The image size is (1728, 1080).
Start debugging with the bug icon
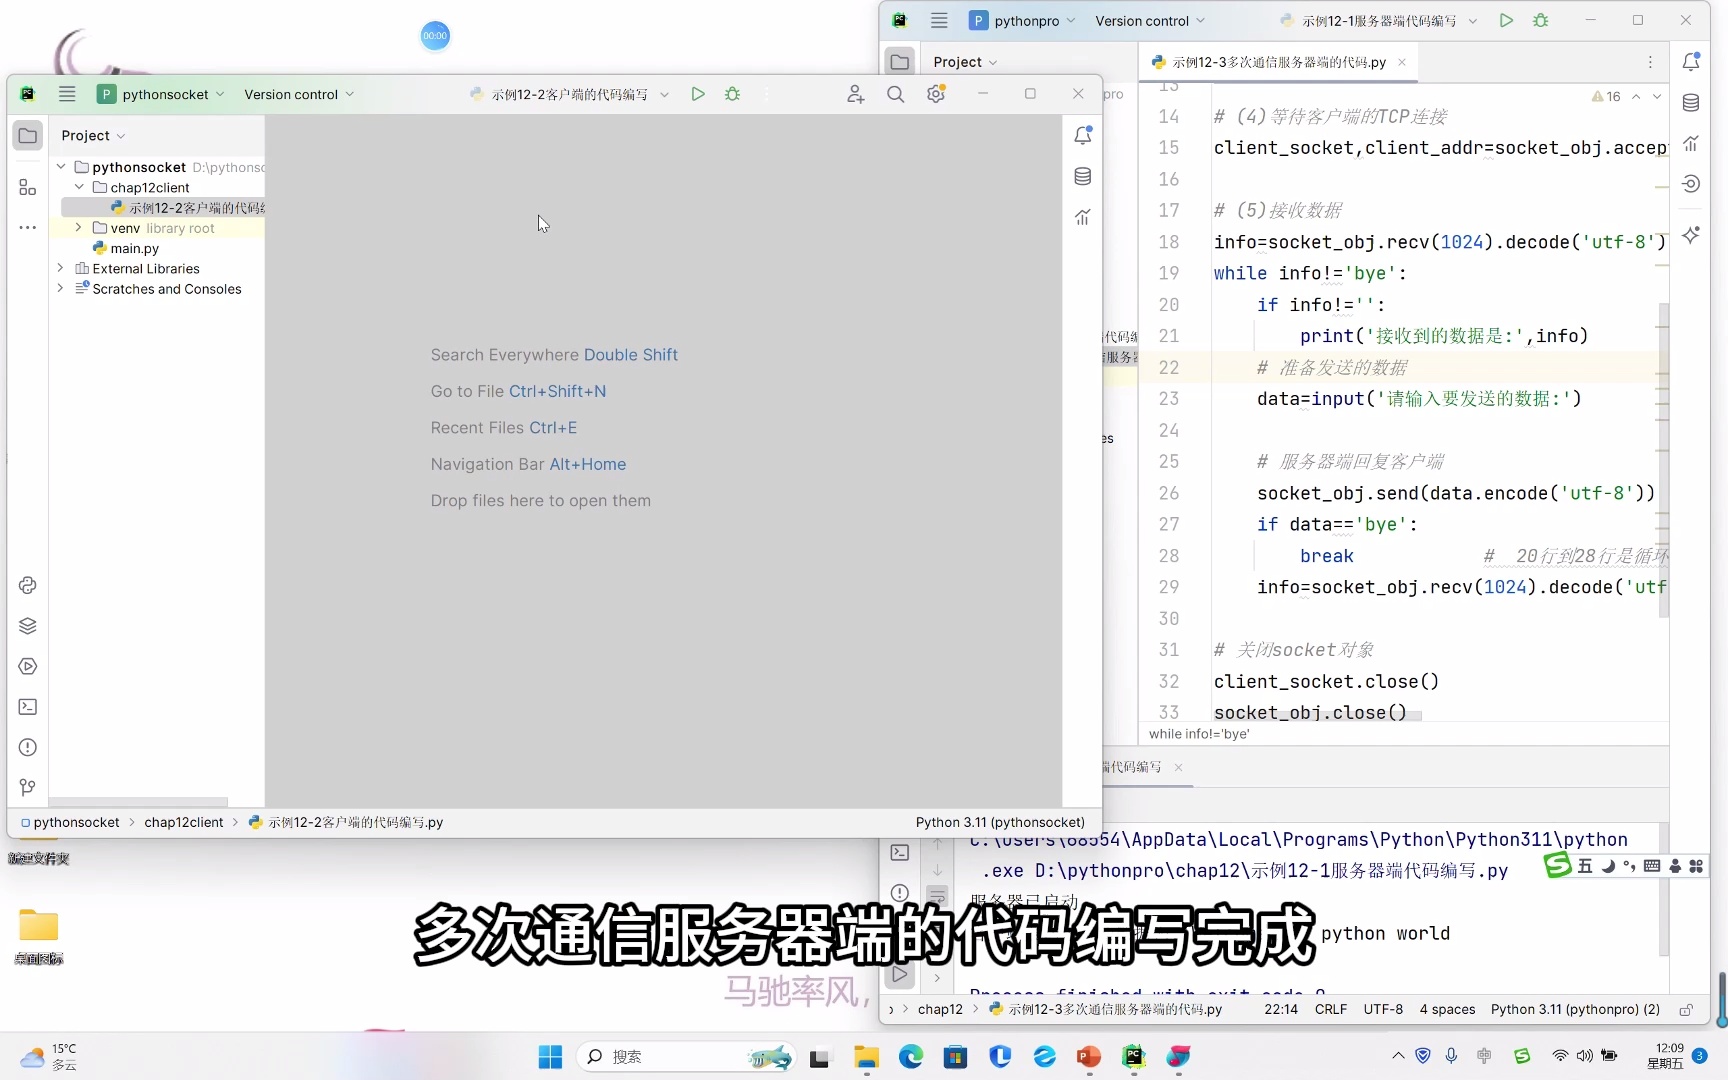(733, 94)
